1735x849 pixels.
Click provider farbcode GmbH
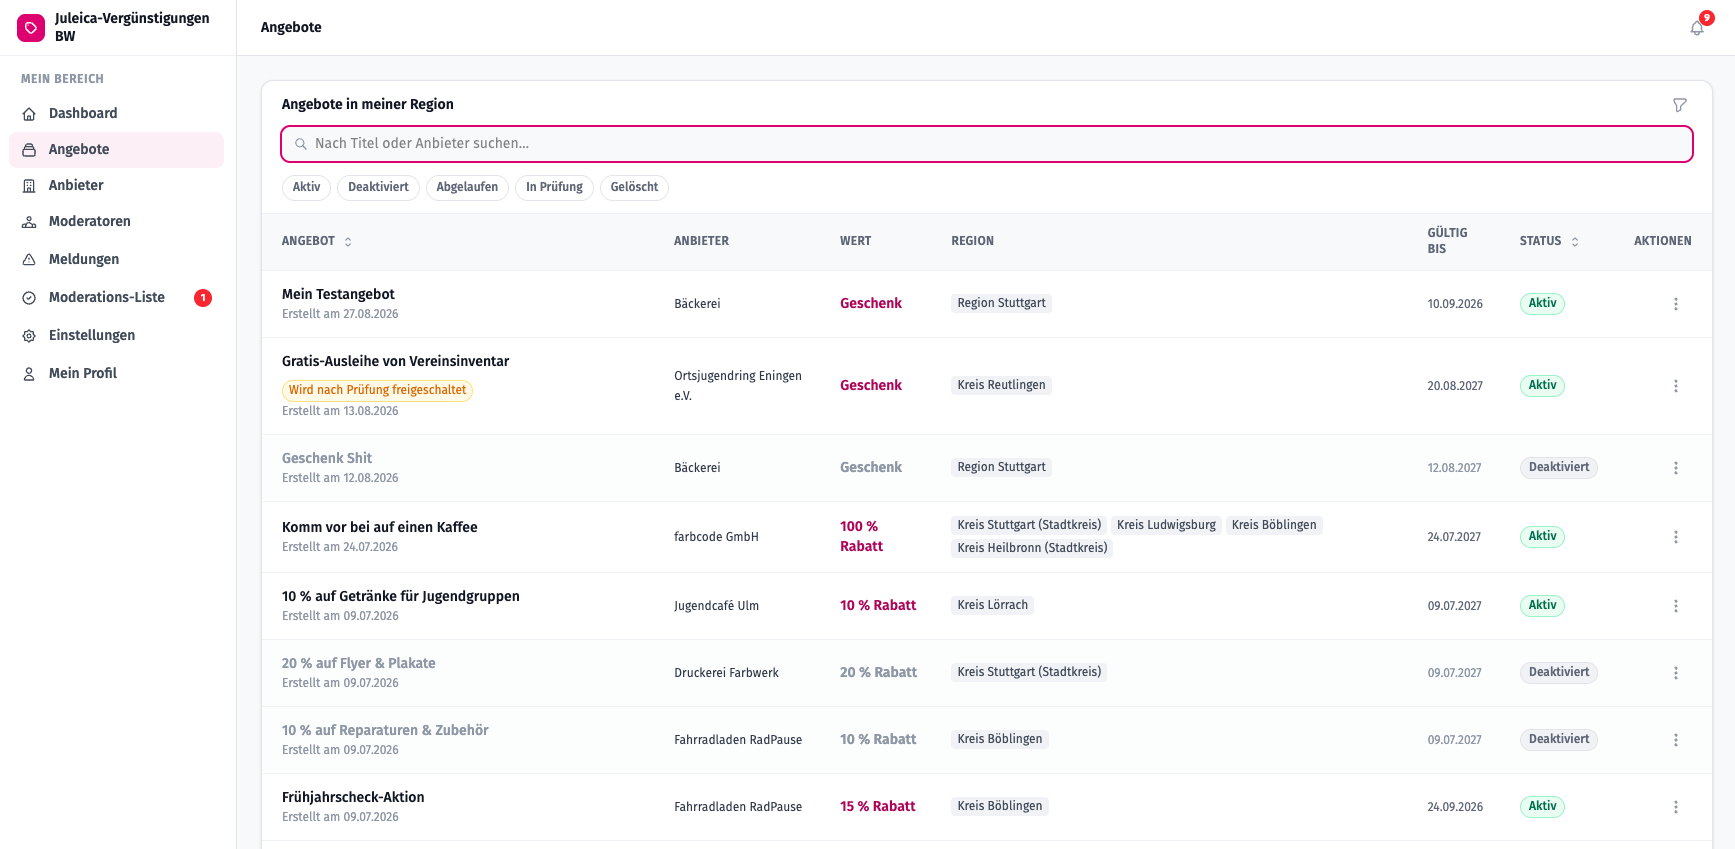716,537
